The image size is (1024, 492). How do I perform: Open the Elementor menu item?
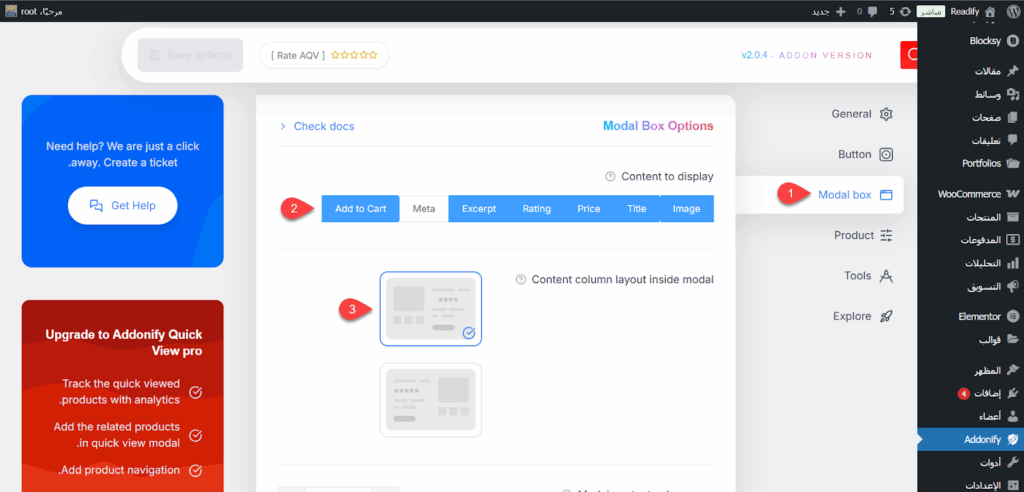[970, 316]
